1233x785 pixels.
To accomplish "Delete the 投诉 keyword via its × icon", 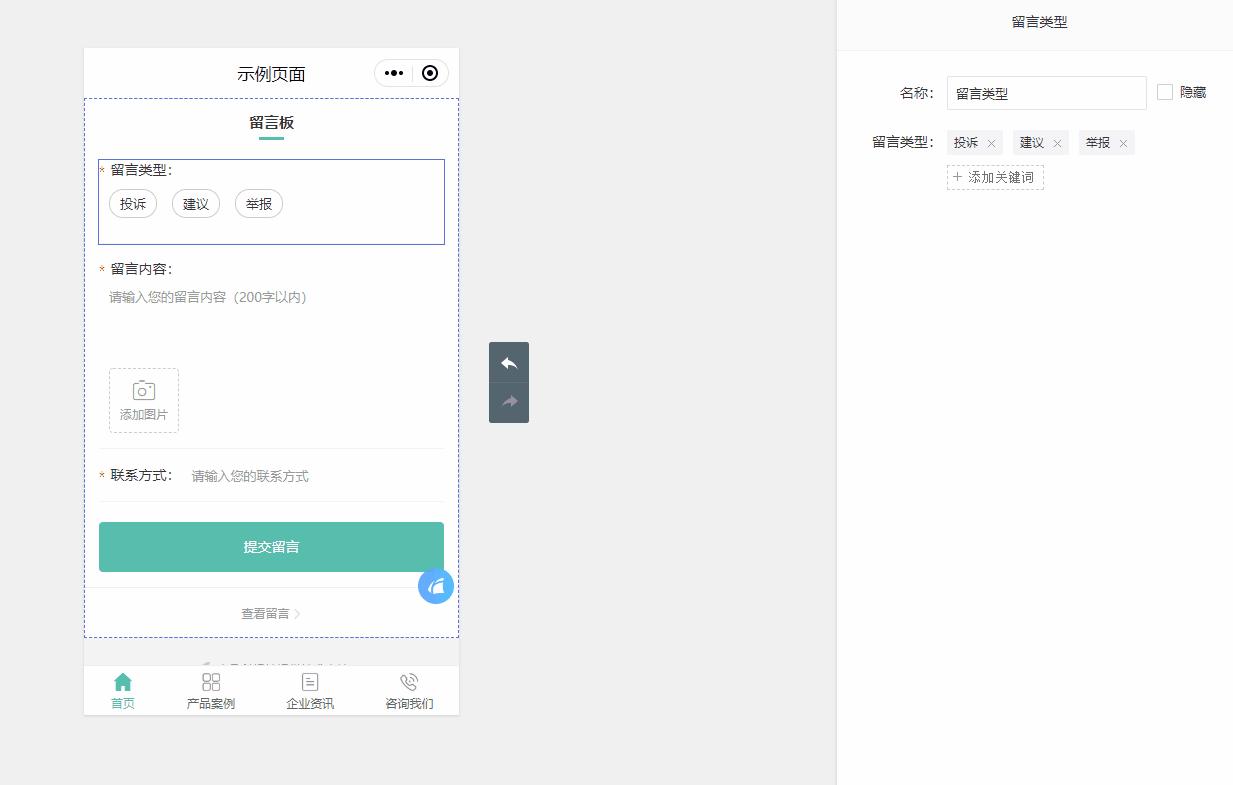I will [991, 142].
